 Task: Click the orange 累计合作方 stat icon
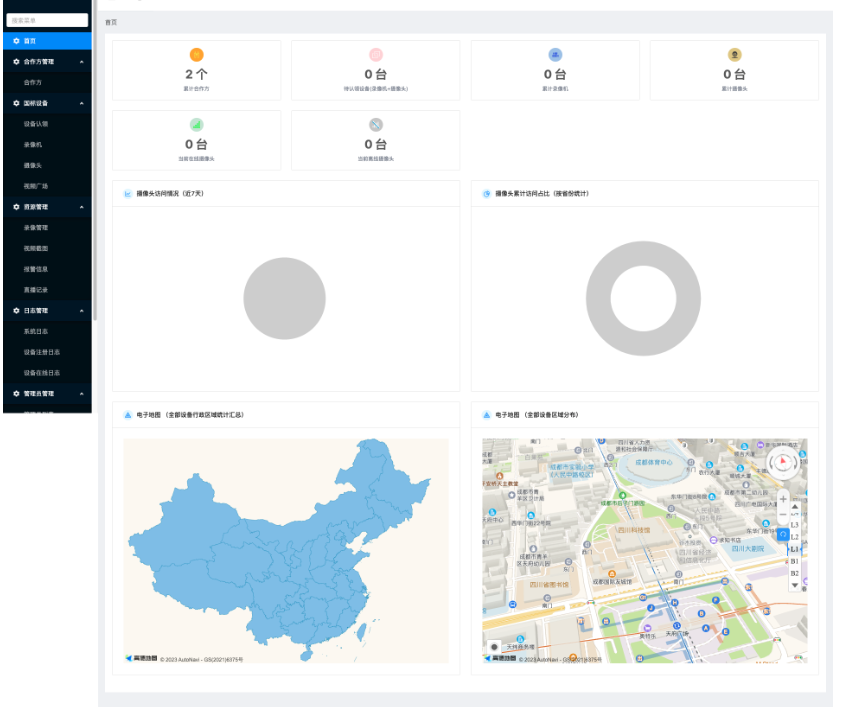196,55
